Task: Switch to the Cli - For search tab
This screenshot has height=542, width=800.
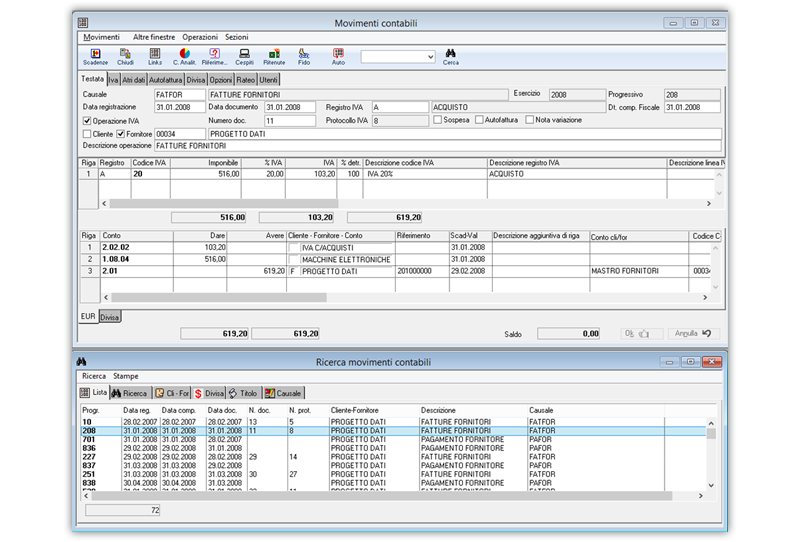Action: (x=172, y=393)
